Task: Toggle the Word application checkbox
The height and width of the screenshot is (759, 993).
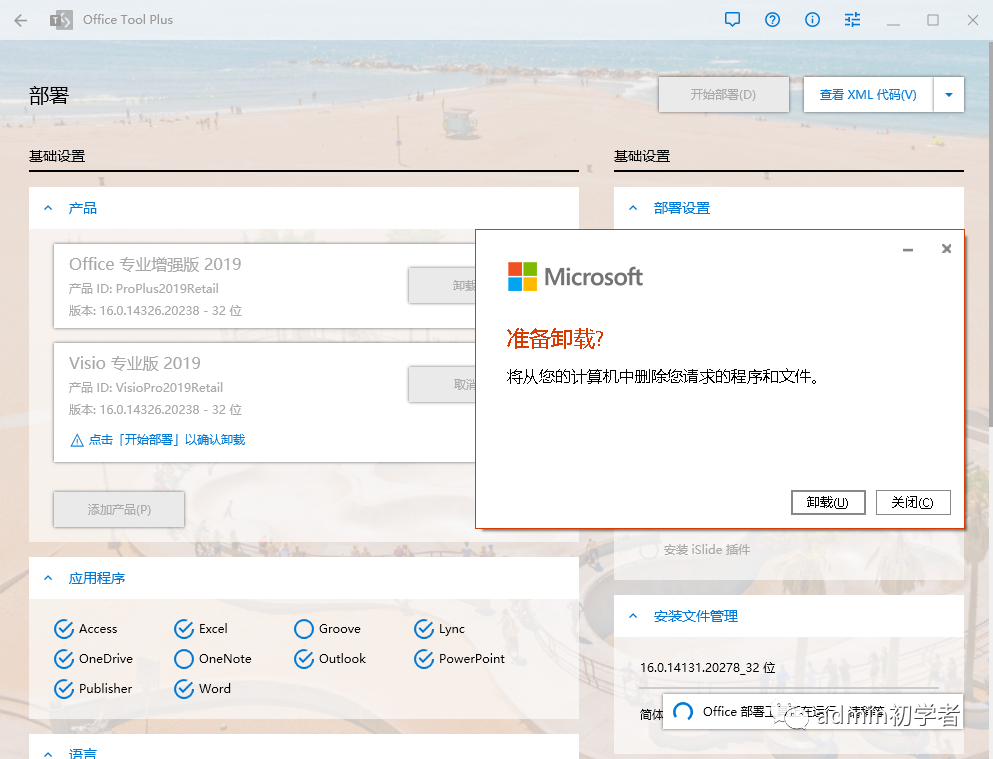Action: pos(184,689)
